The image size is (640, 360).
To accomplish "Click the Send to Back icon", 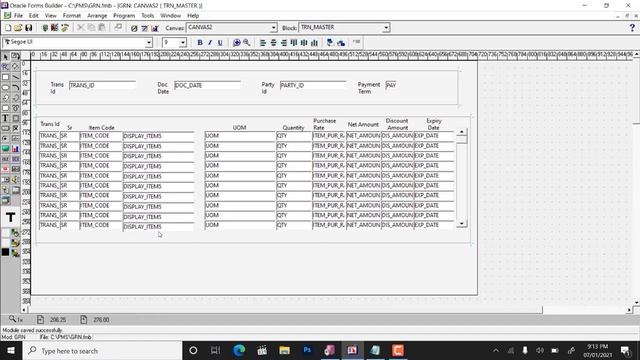I will coord(341,42).
